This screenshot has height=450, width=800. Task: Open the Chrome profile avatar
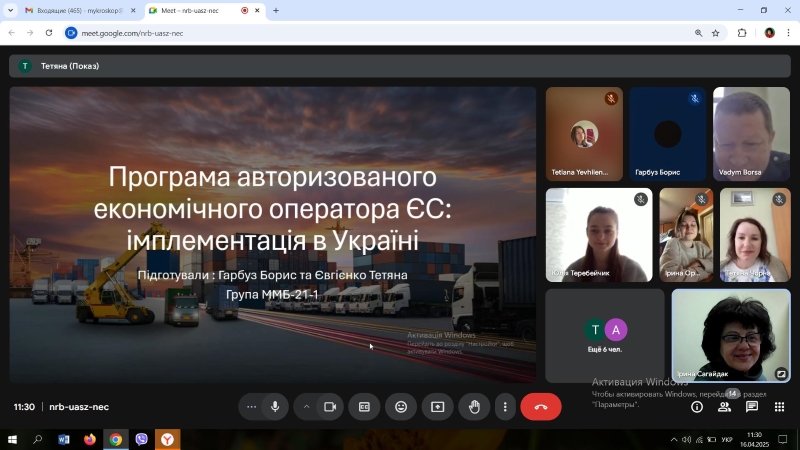(770, 33)
